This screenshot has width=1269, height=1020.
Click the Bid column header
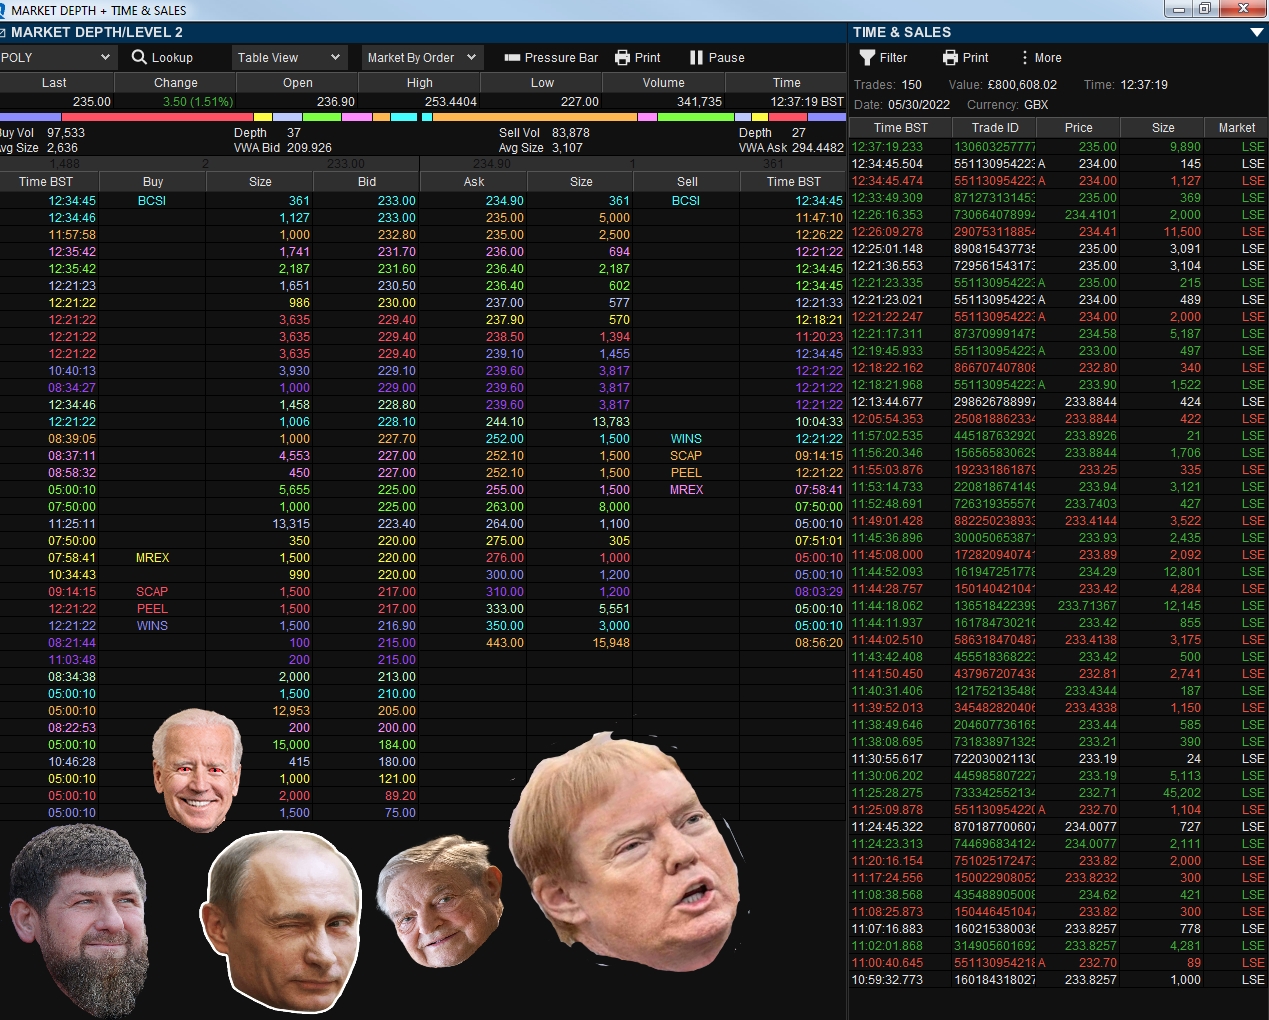pos(367,182)
